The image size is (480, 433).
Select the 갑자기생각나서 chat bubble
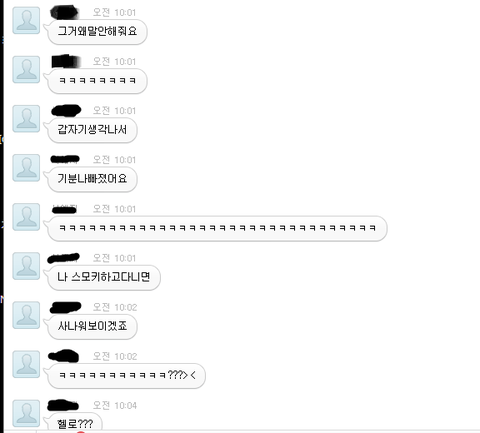(92, 130)
